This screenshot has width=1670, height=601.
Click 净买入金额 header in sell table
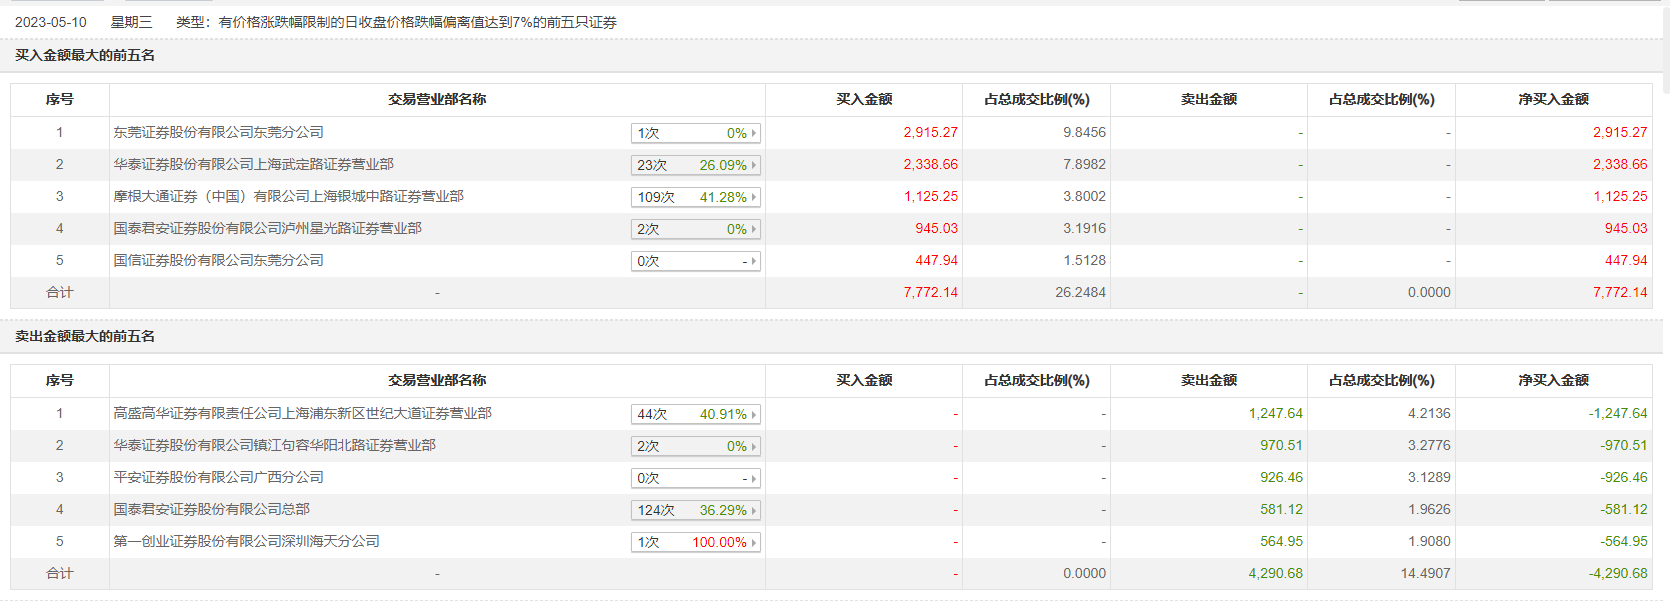1553,380
